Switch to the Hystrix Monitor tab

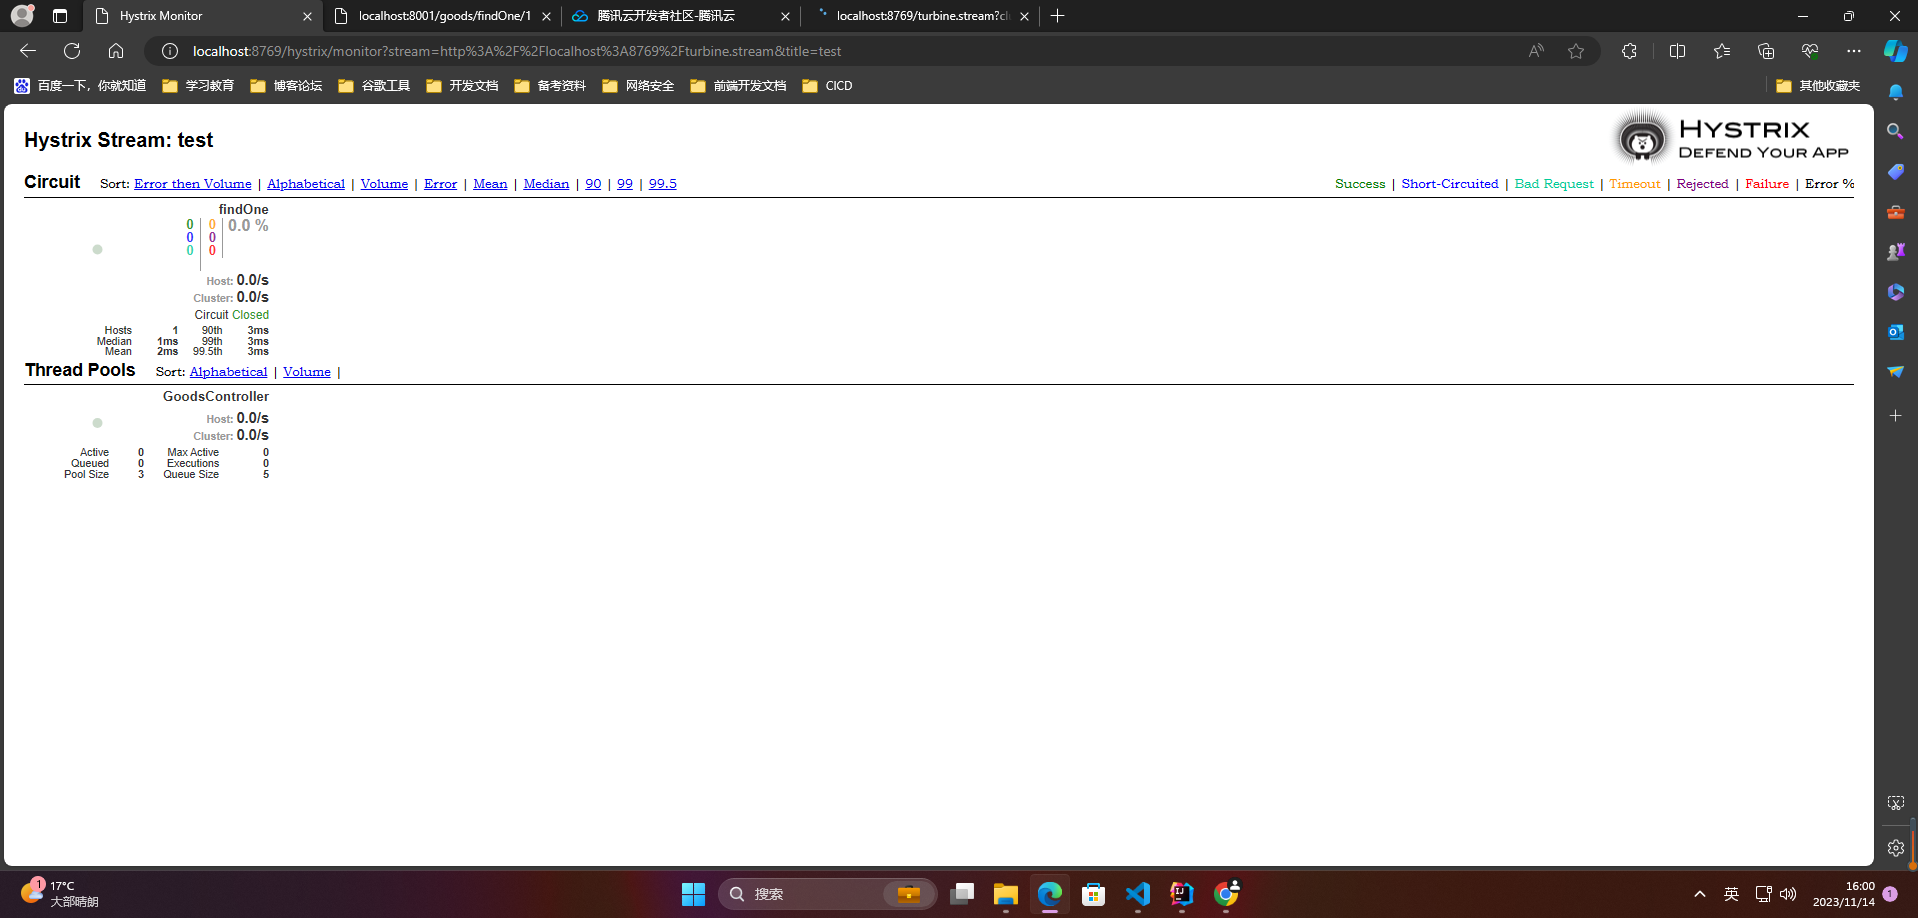pyautogui.click(x=203, y=16)
